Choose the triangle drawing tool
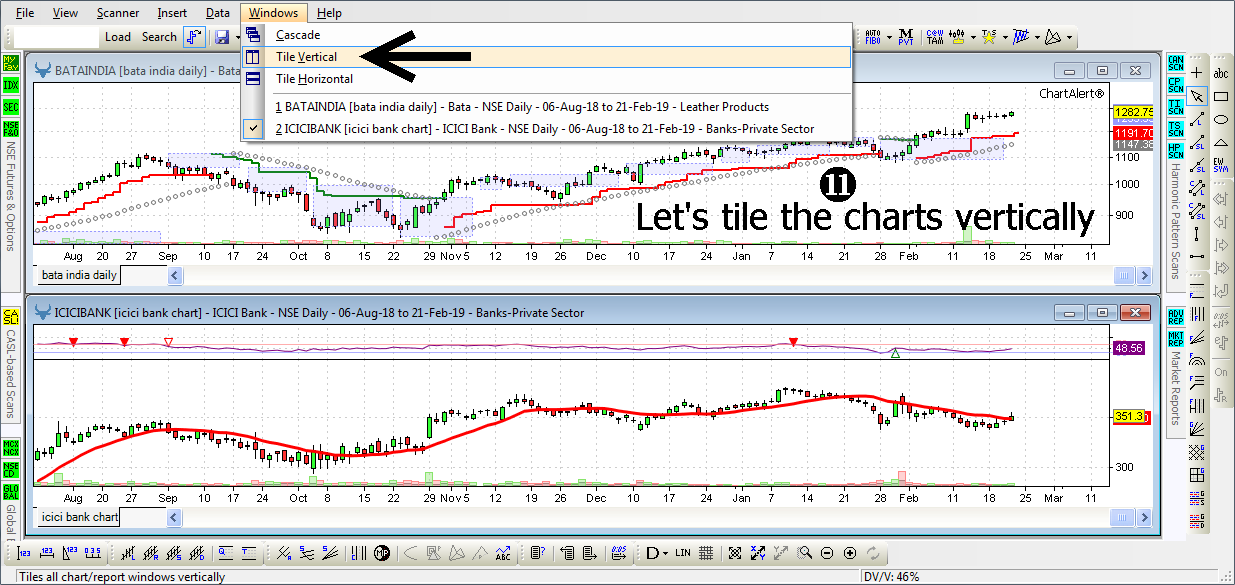The height and width of the screenshot is (585, 1235). pyautogui.click(x=1221, y=142)
